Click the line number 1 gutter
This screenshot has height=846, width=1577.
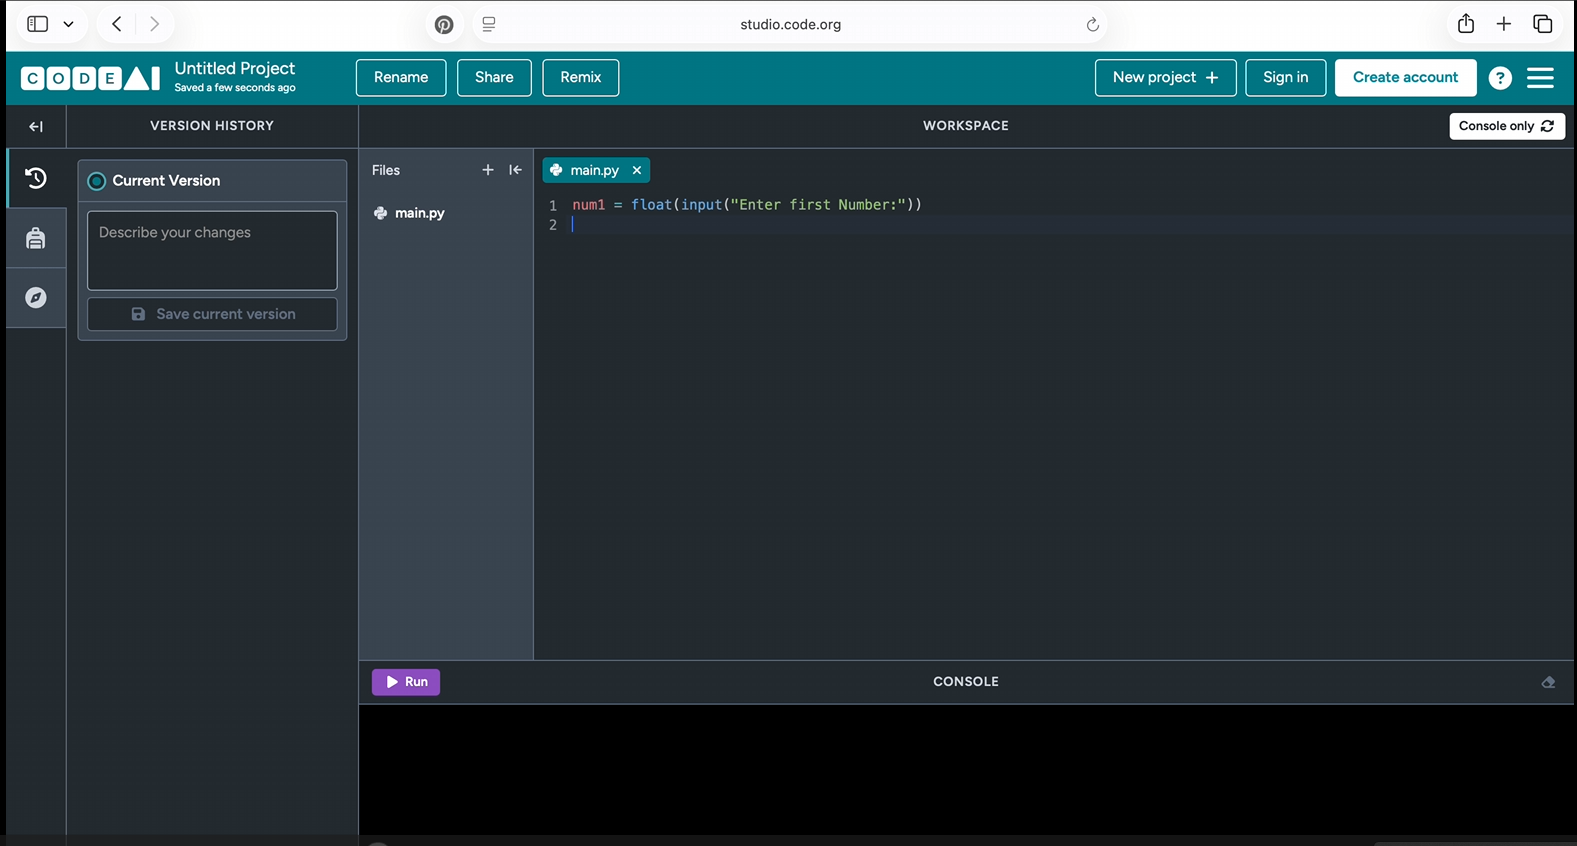552,205
